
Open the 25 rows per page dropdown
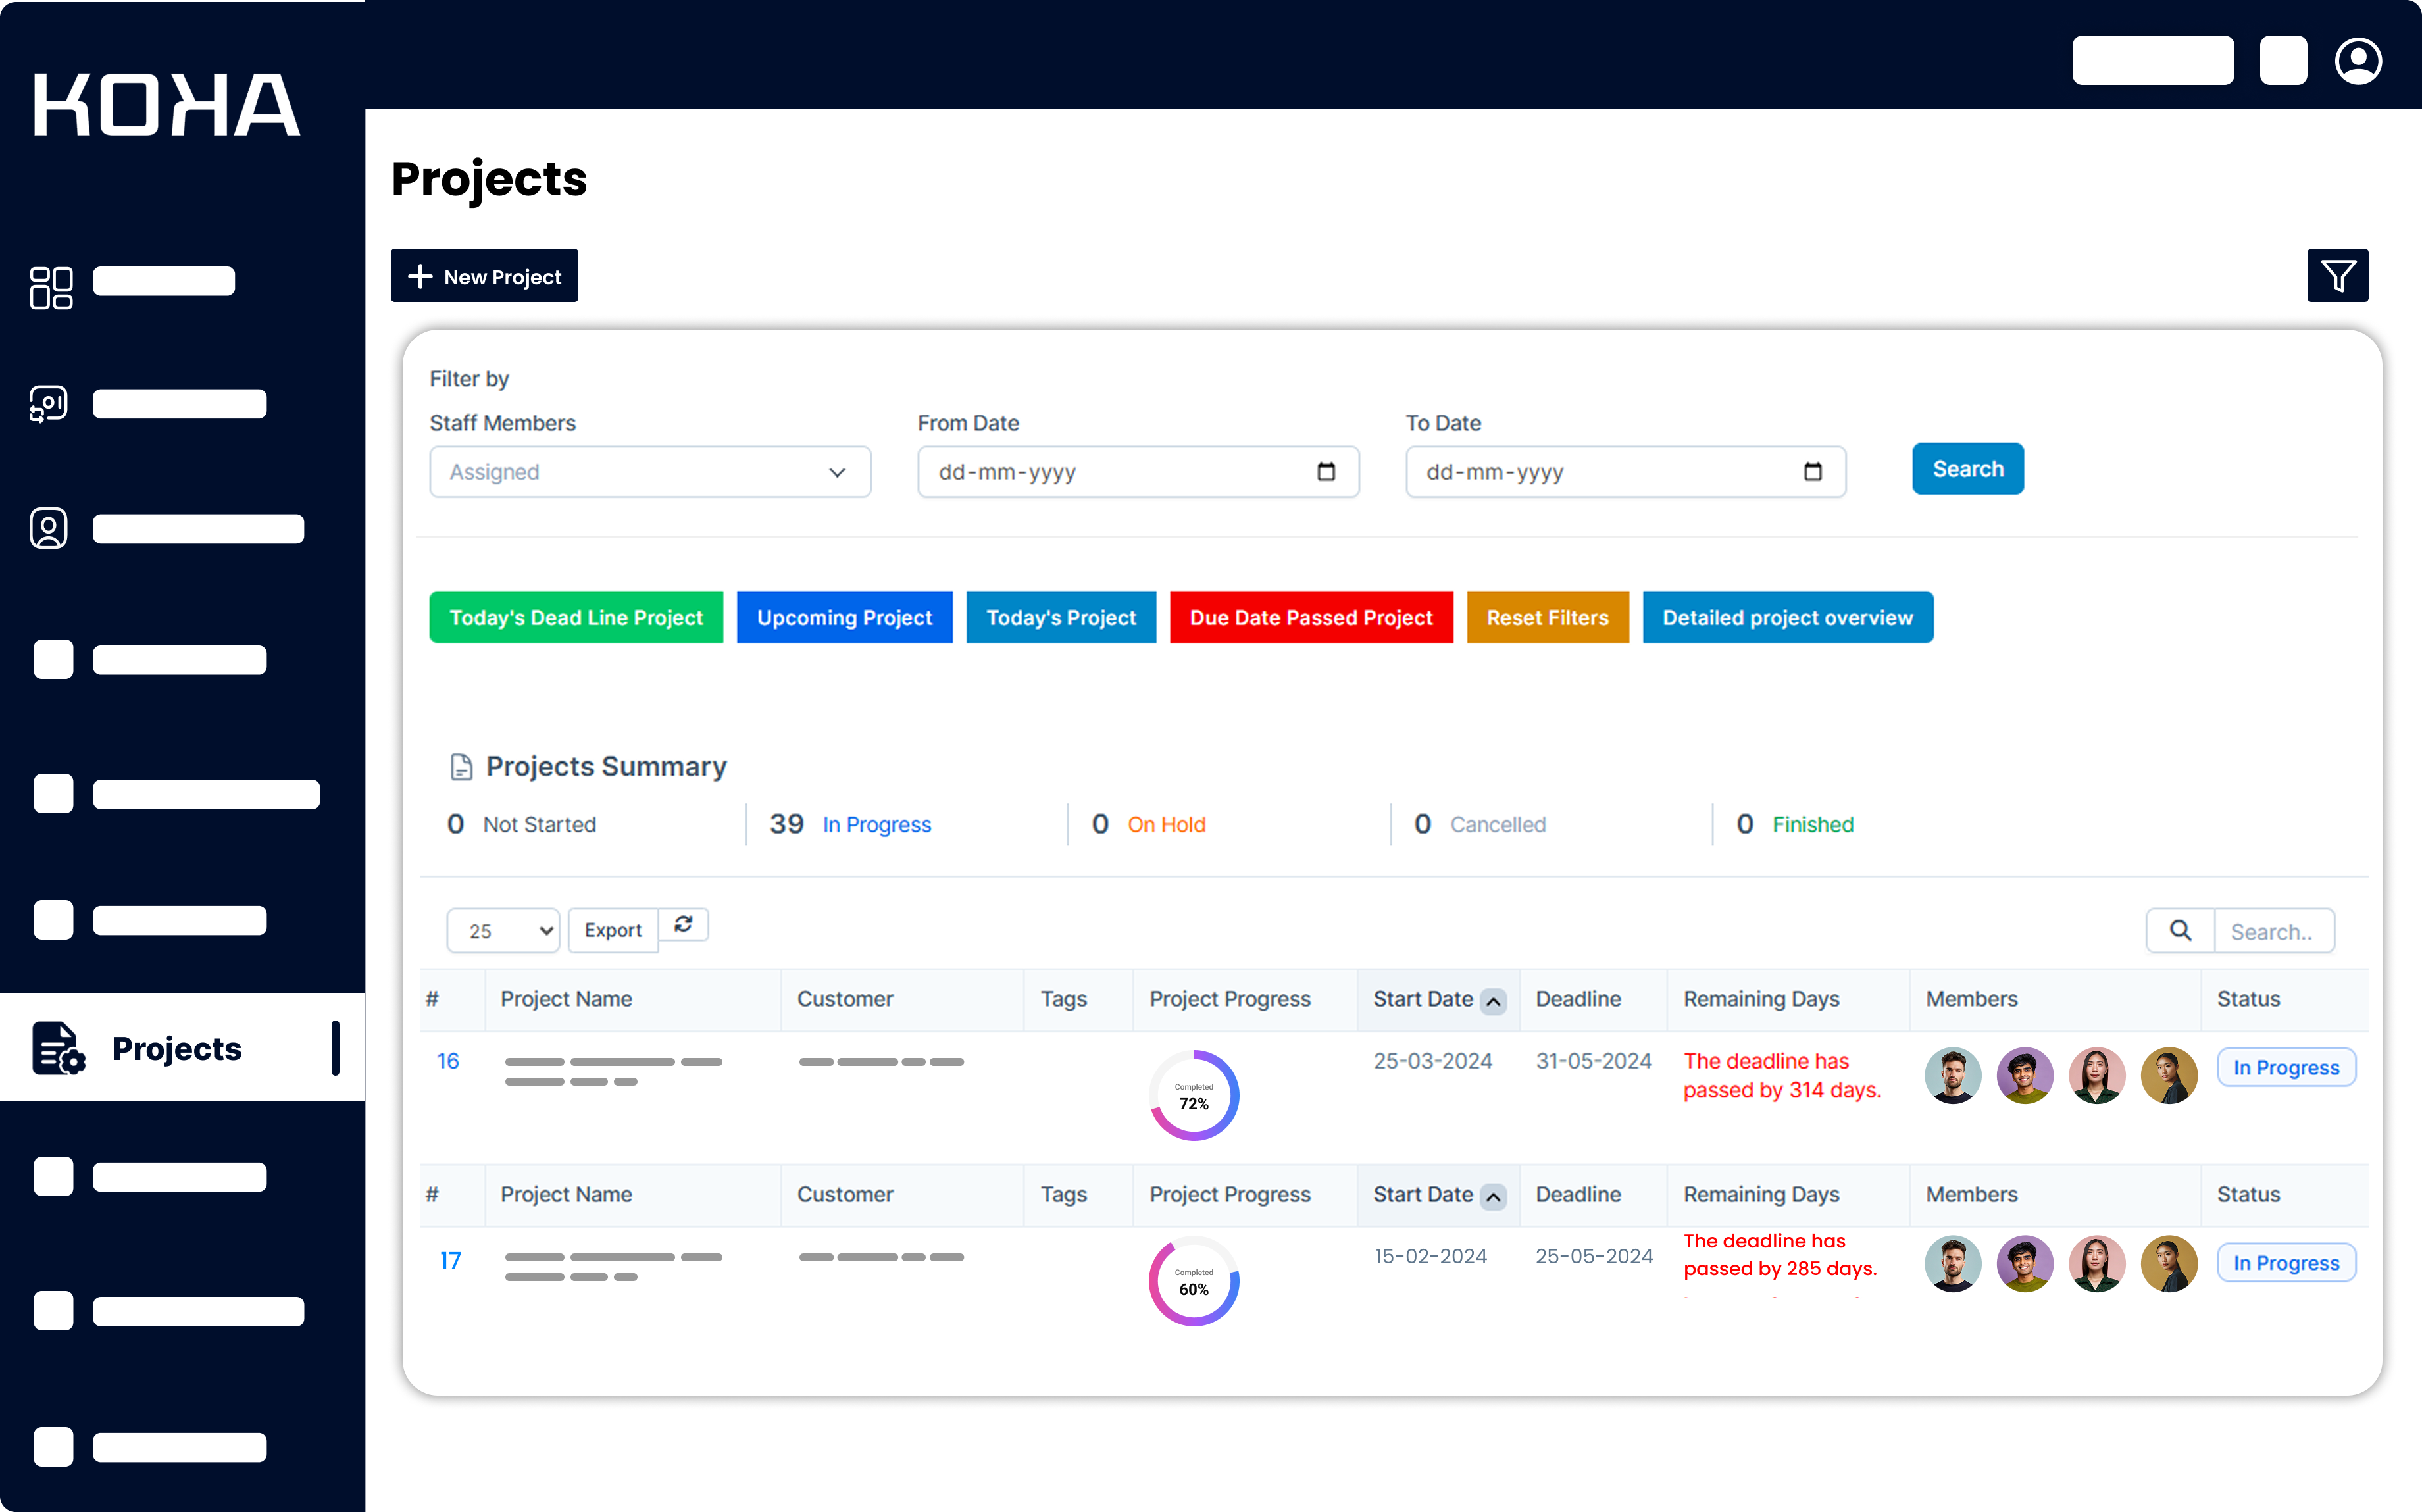(503, 931)
